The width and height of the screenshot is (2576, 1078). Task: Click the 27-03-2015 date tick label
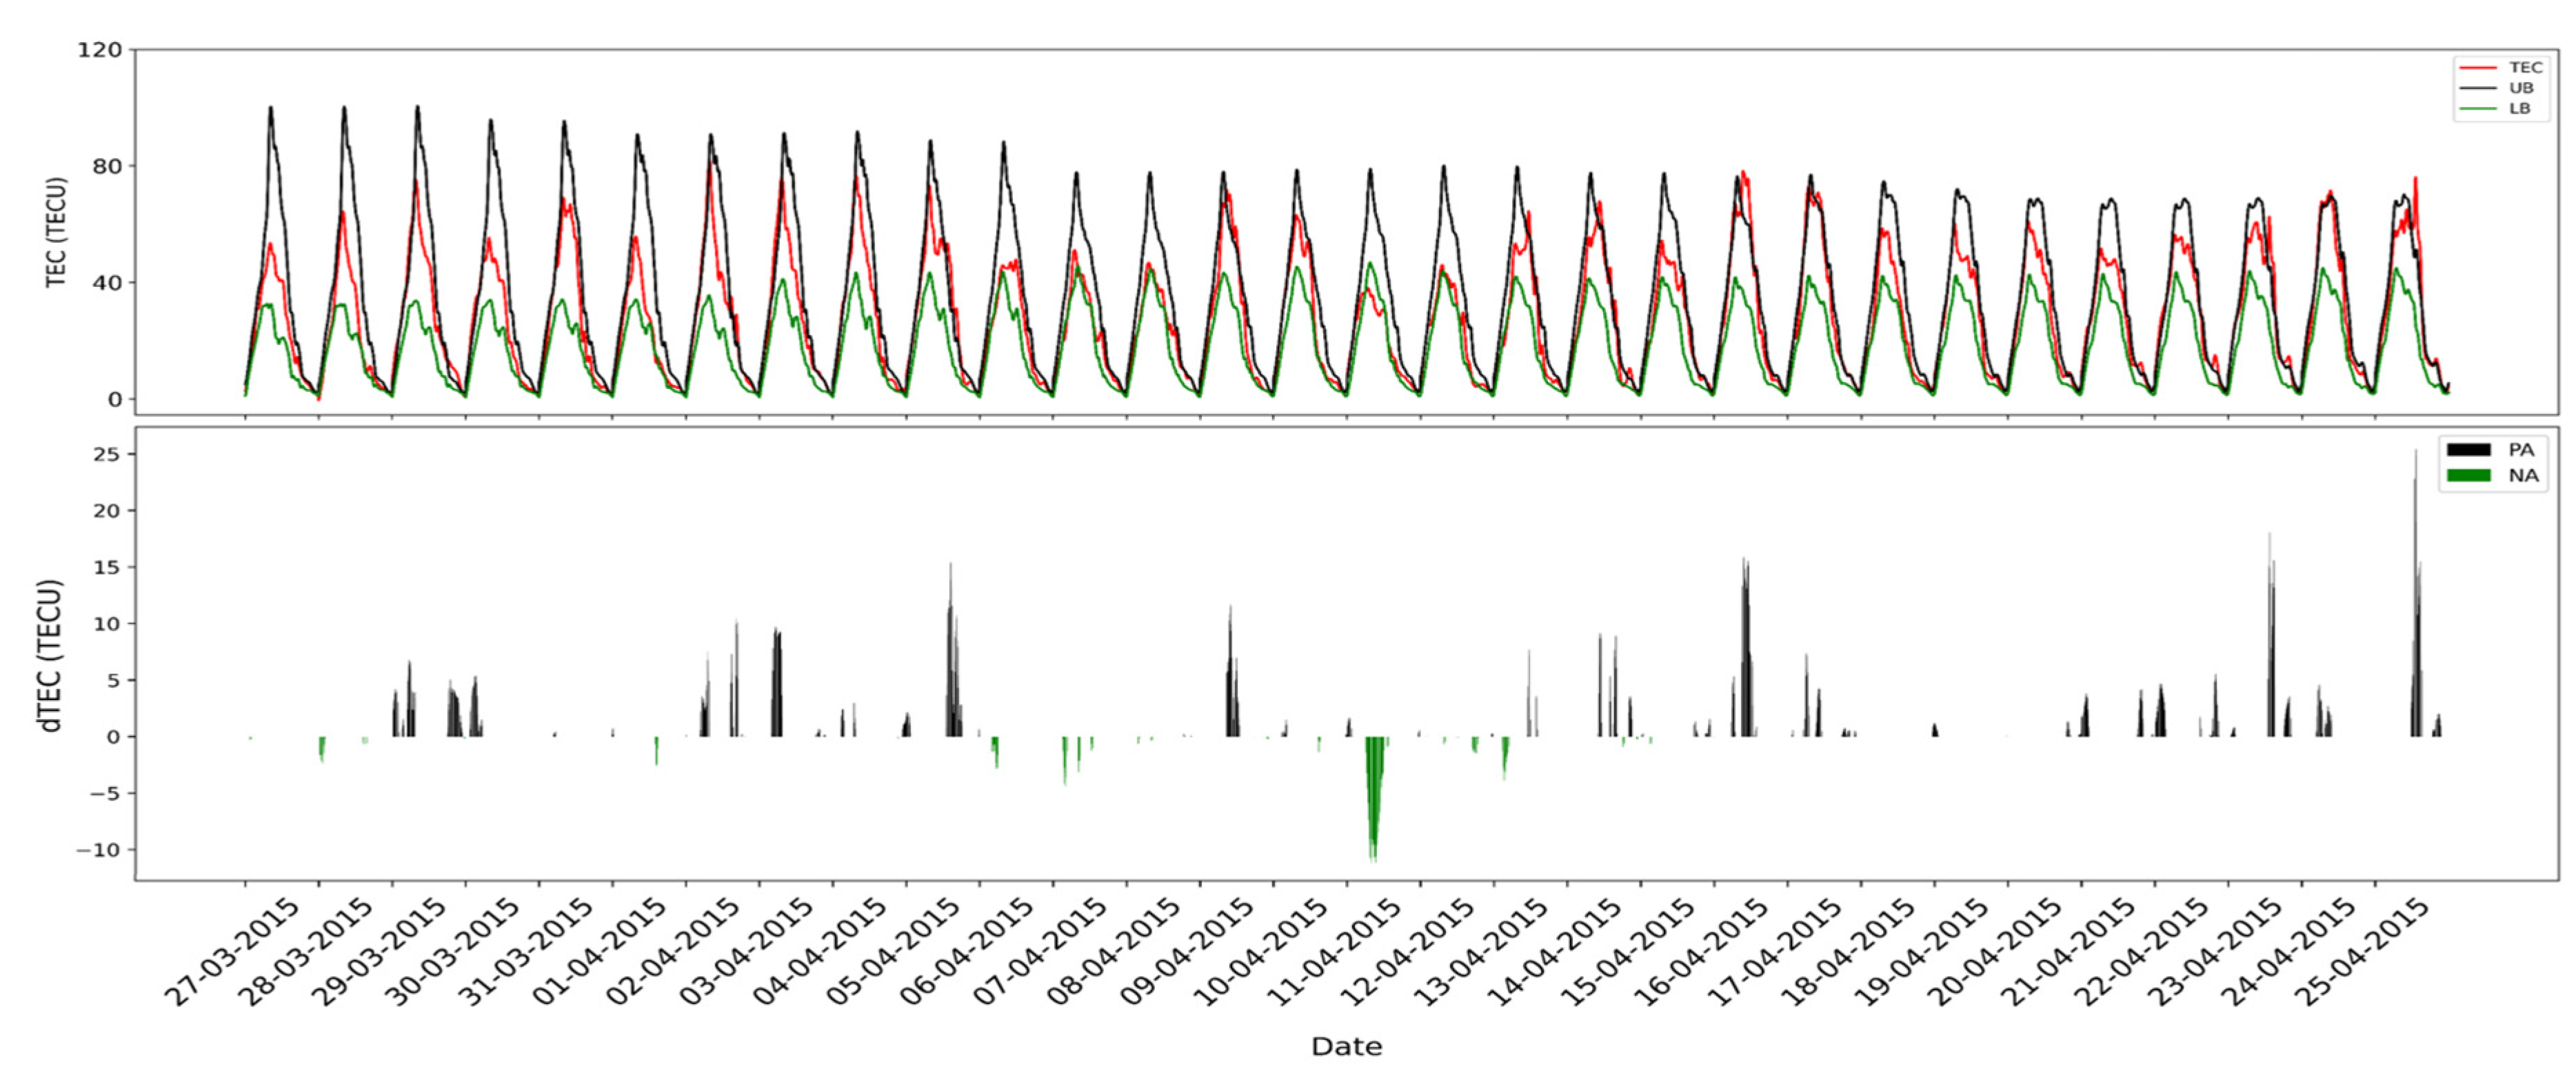coord(232,954)
